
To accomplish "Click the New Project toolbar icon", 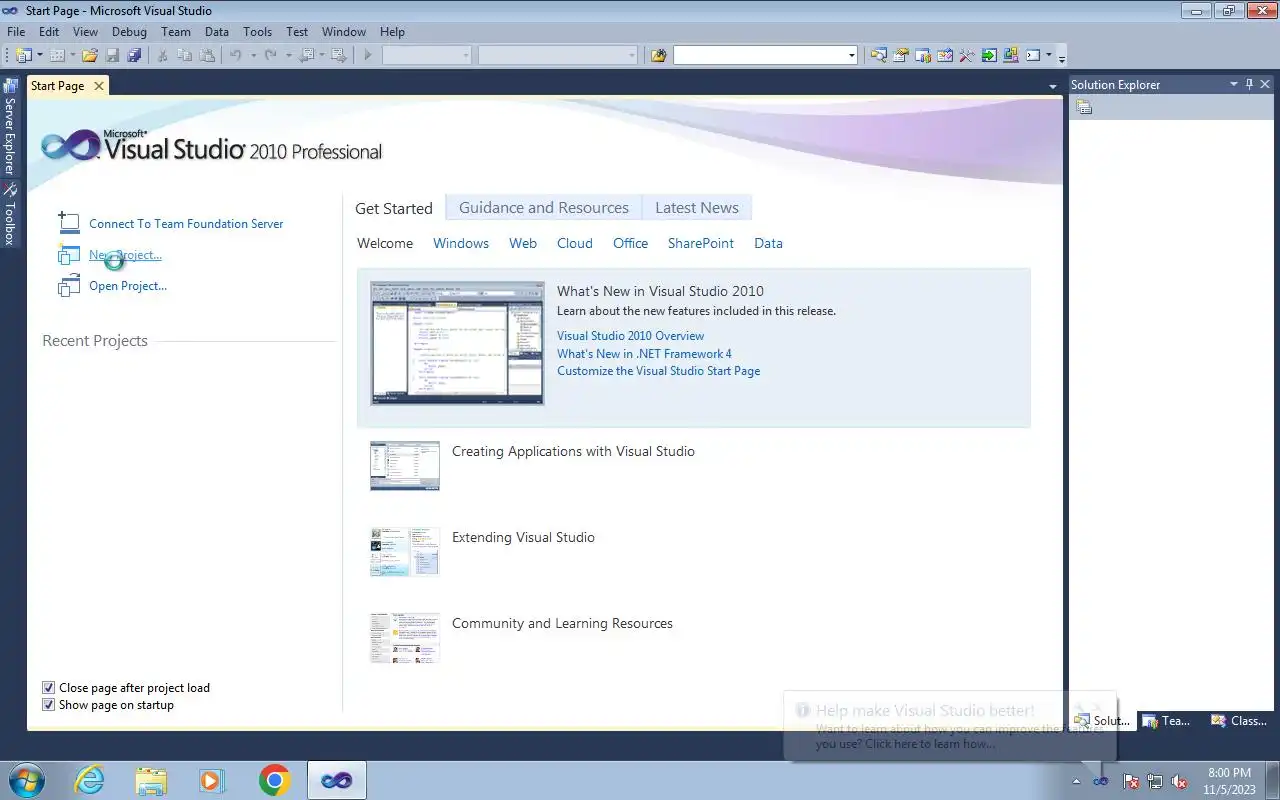I will coord(23,55).
